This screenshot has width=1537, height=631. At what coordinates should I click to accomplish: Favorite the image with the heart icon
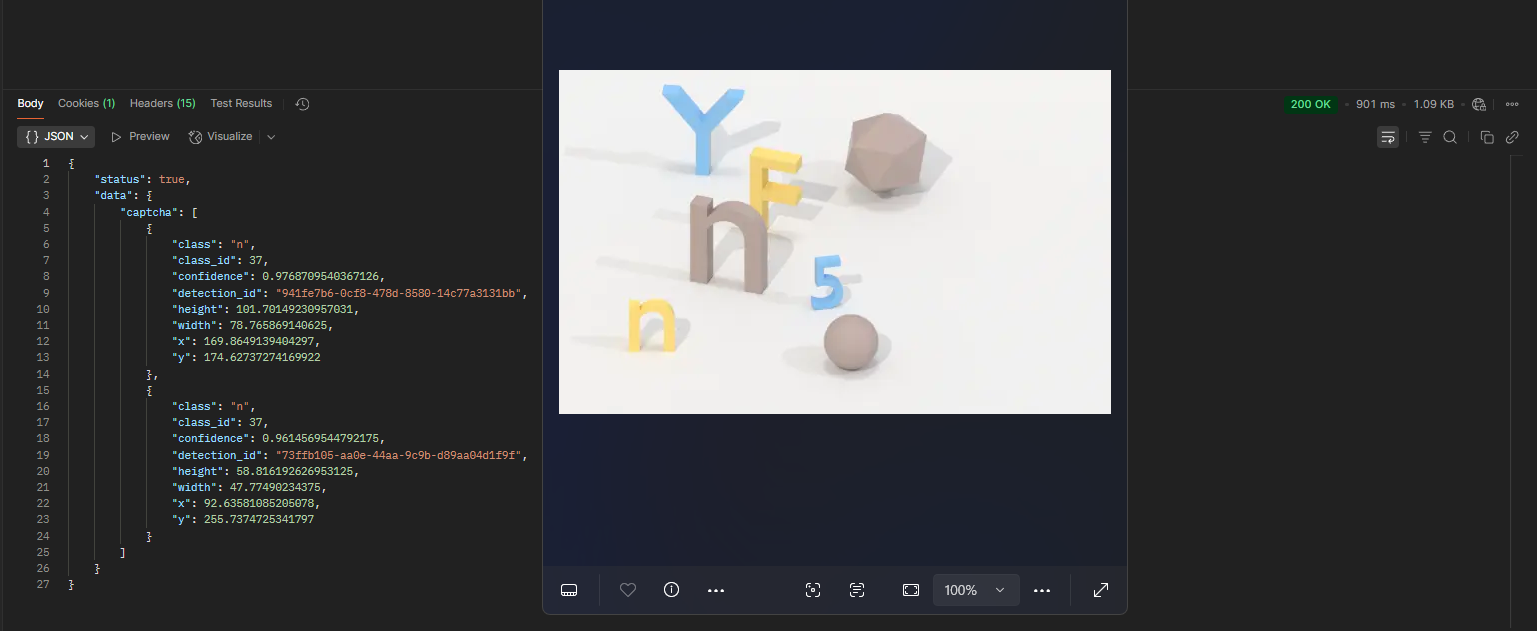tap(627, 590)
